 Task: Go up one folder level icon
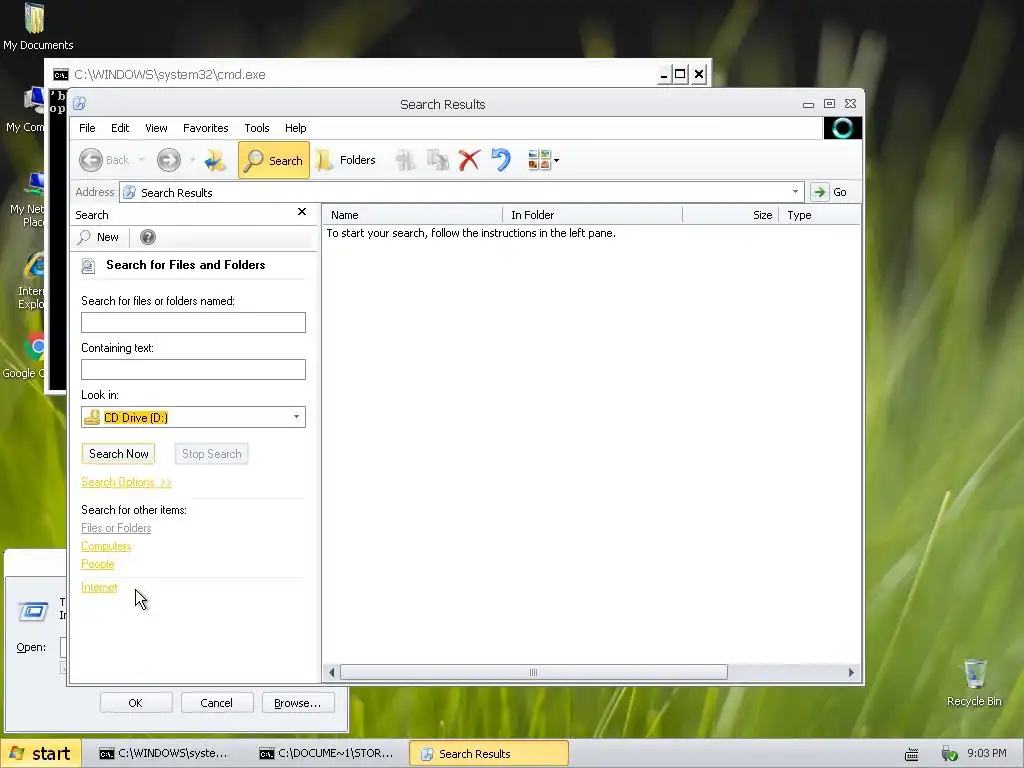[215, 160]
